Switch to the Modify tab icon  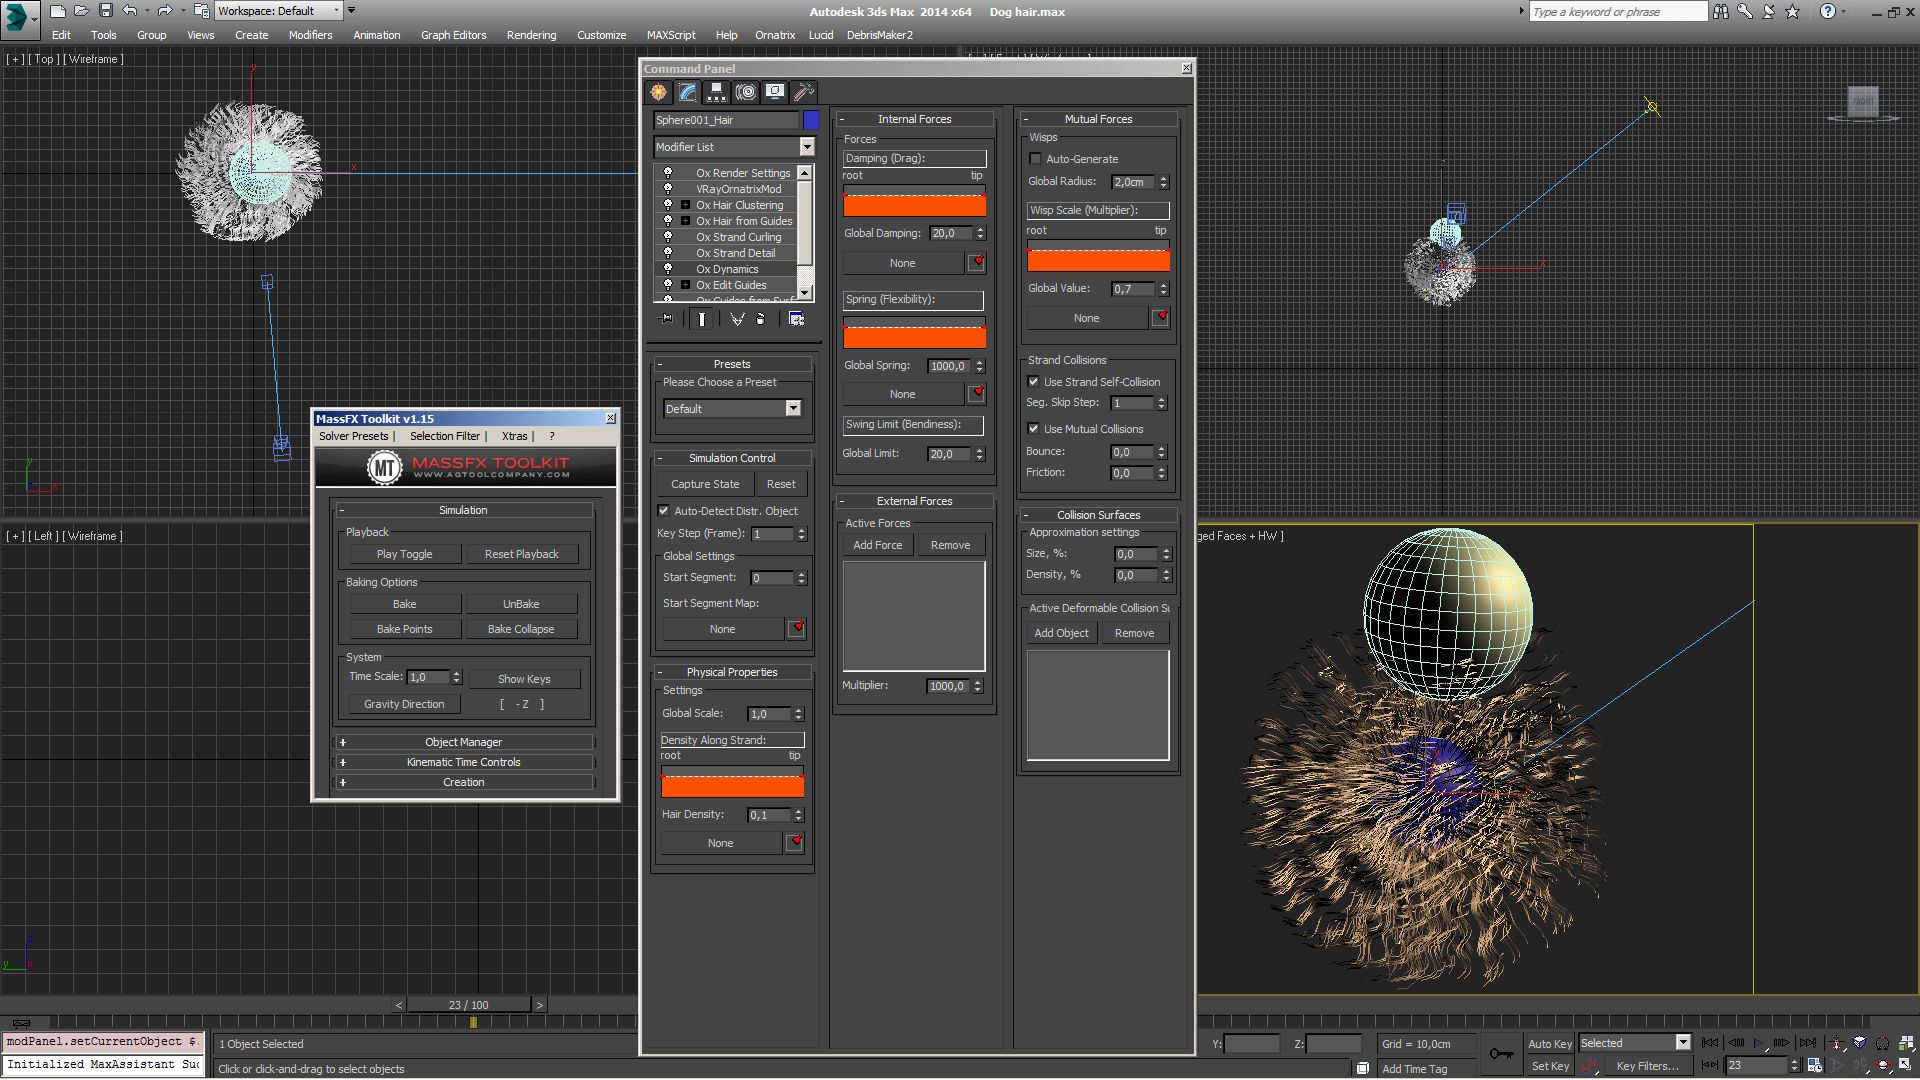688,93
